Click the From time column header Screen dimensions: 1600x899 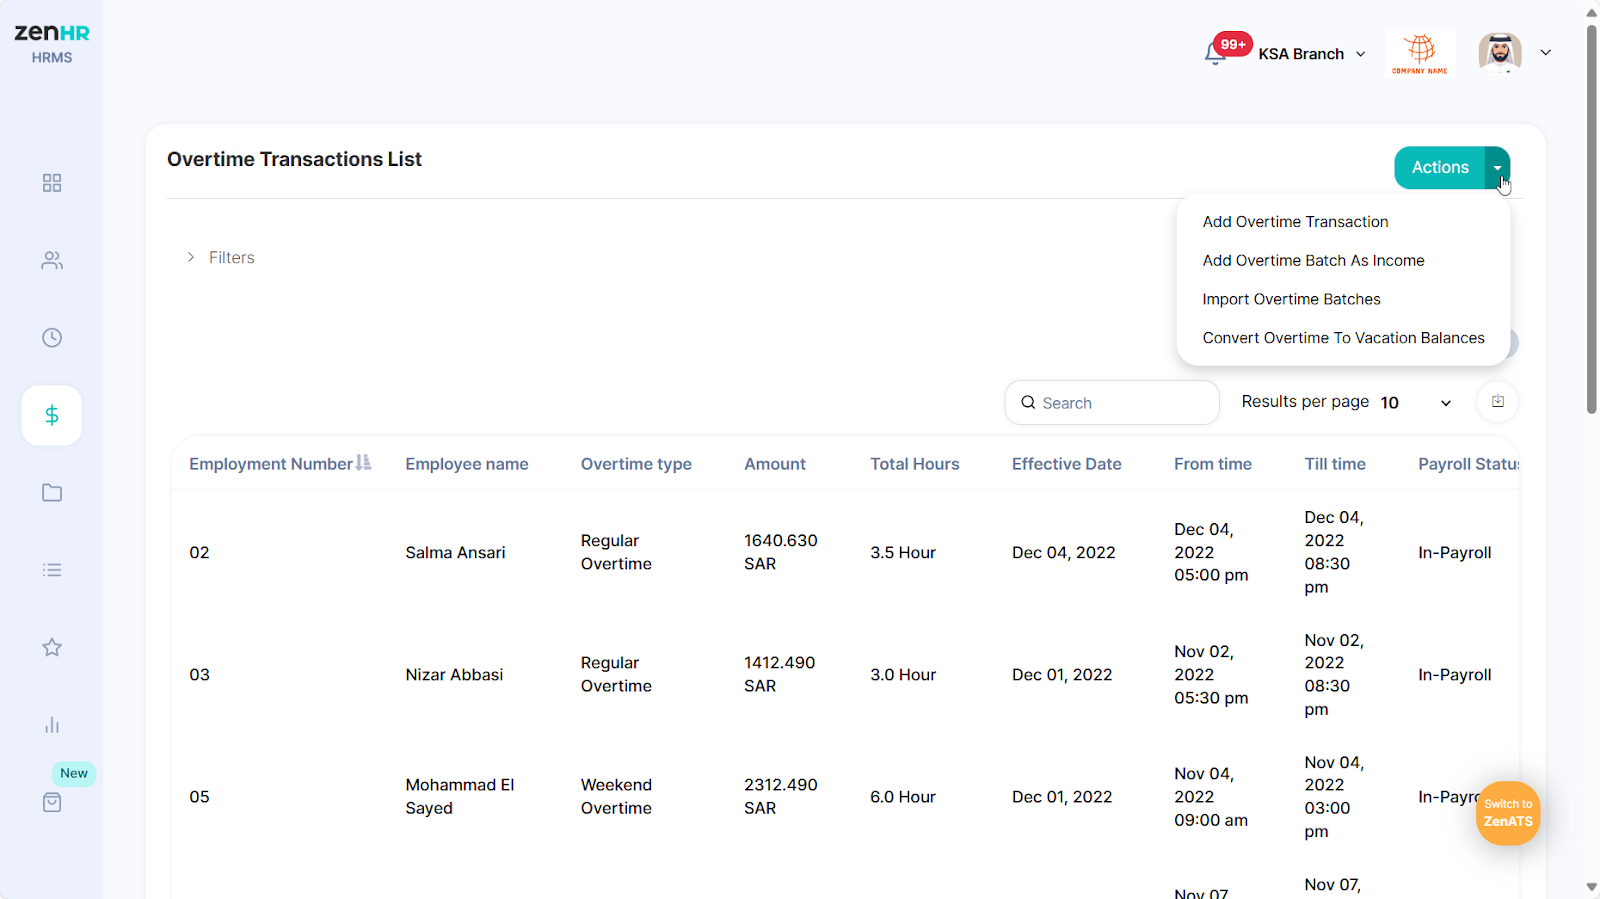pyautogui.click(x=1213, y=464)
